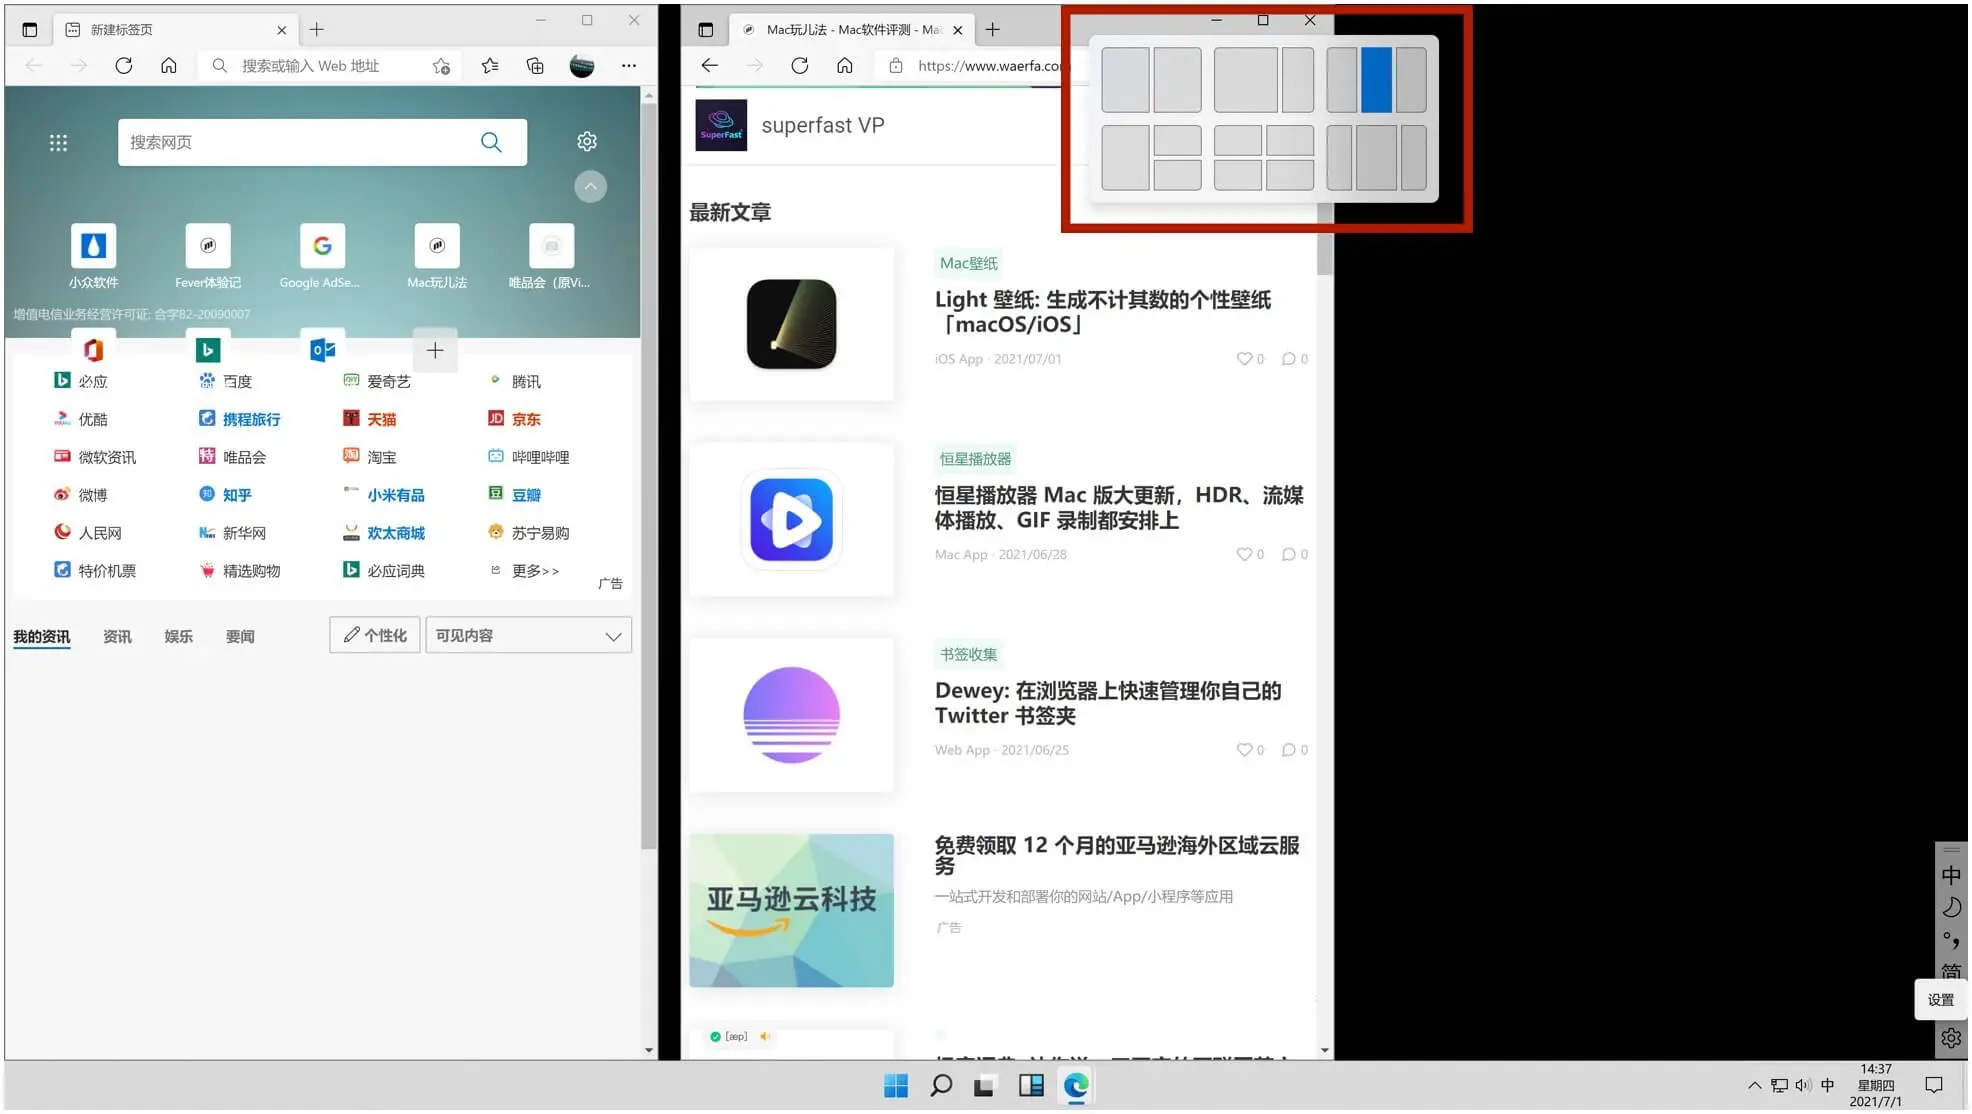The height and width of the screenshot is (1114, 1972).
Task: Show hidden tray icons chevron
Action: tap(1754, 1086)
